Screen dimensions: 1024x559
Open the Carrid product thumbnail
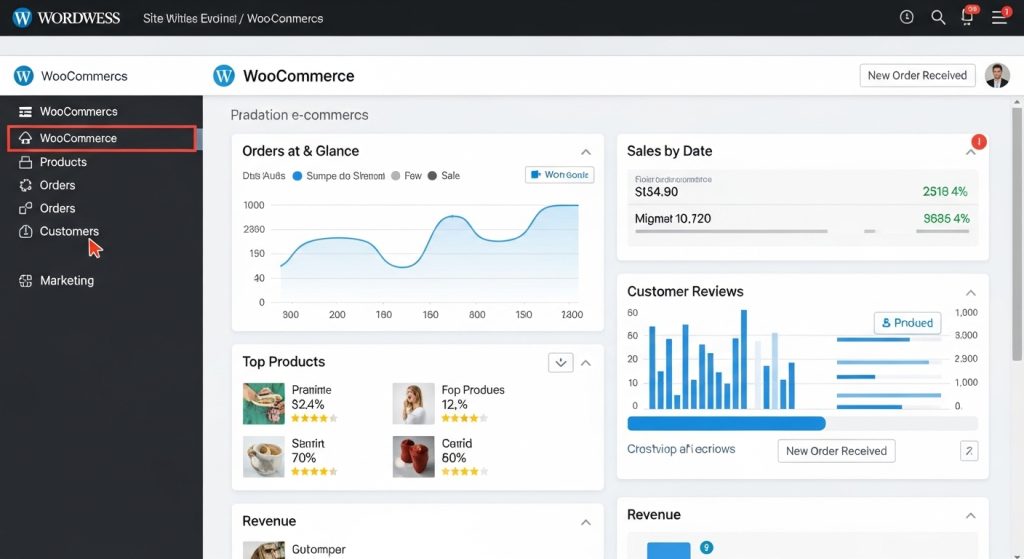pos(413,457)
